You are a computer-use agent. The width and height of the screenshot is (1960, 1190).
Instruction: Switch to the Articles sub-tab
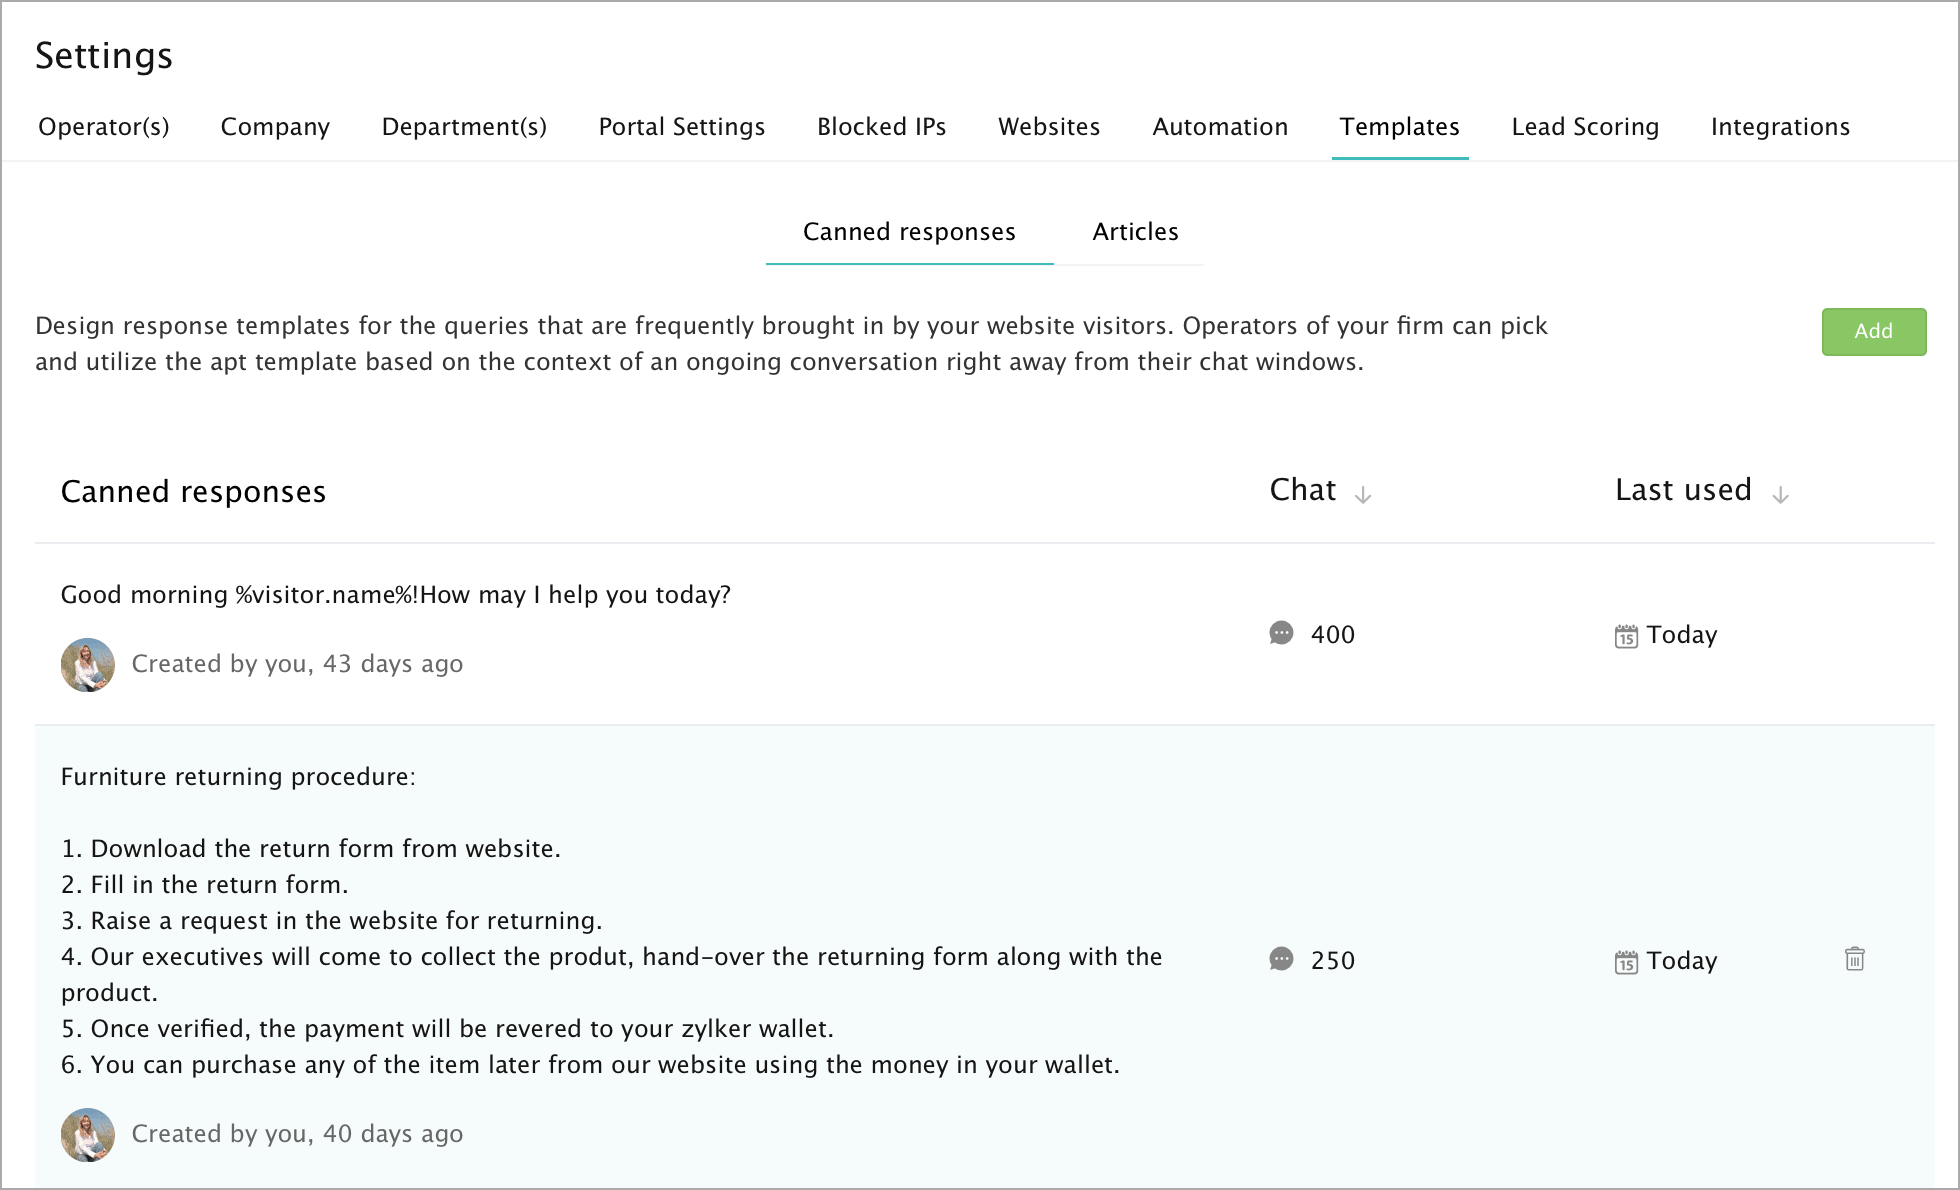1135,232
